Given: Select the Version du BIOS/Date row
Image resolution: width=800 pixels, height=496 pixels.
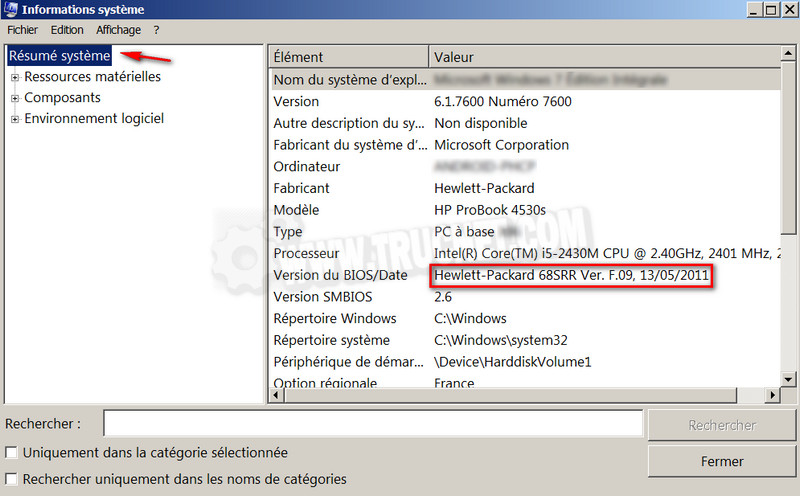Looking at the screenshot, I should click(340, 275).
